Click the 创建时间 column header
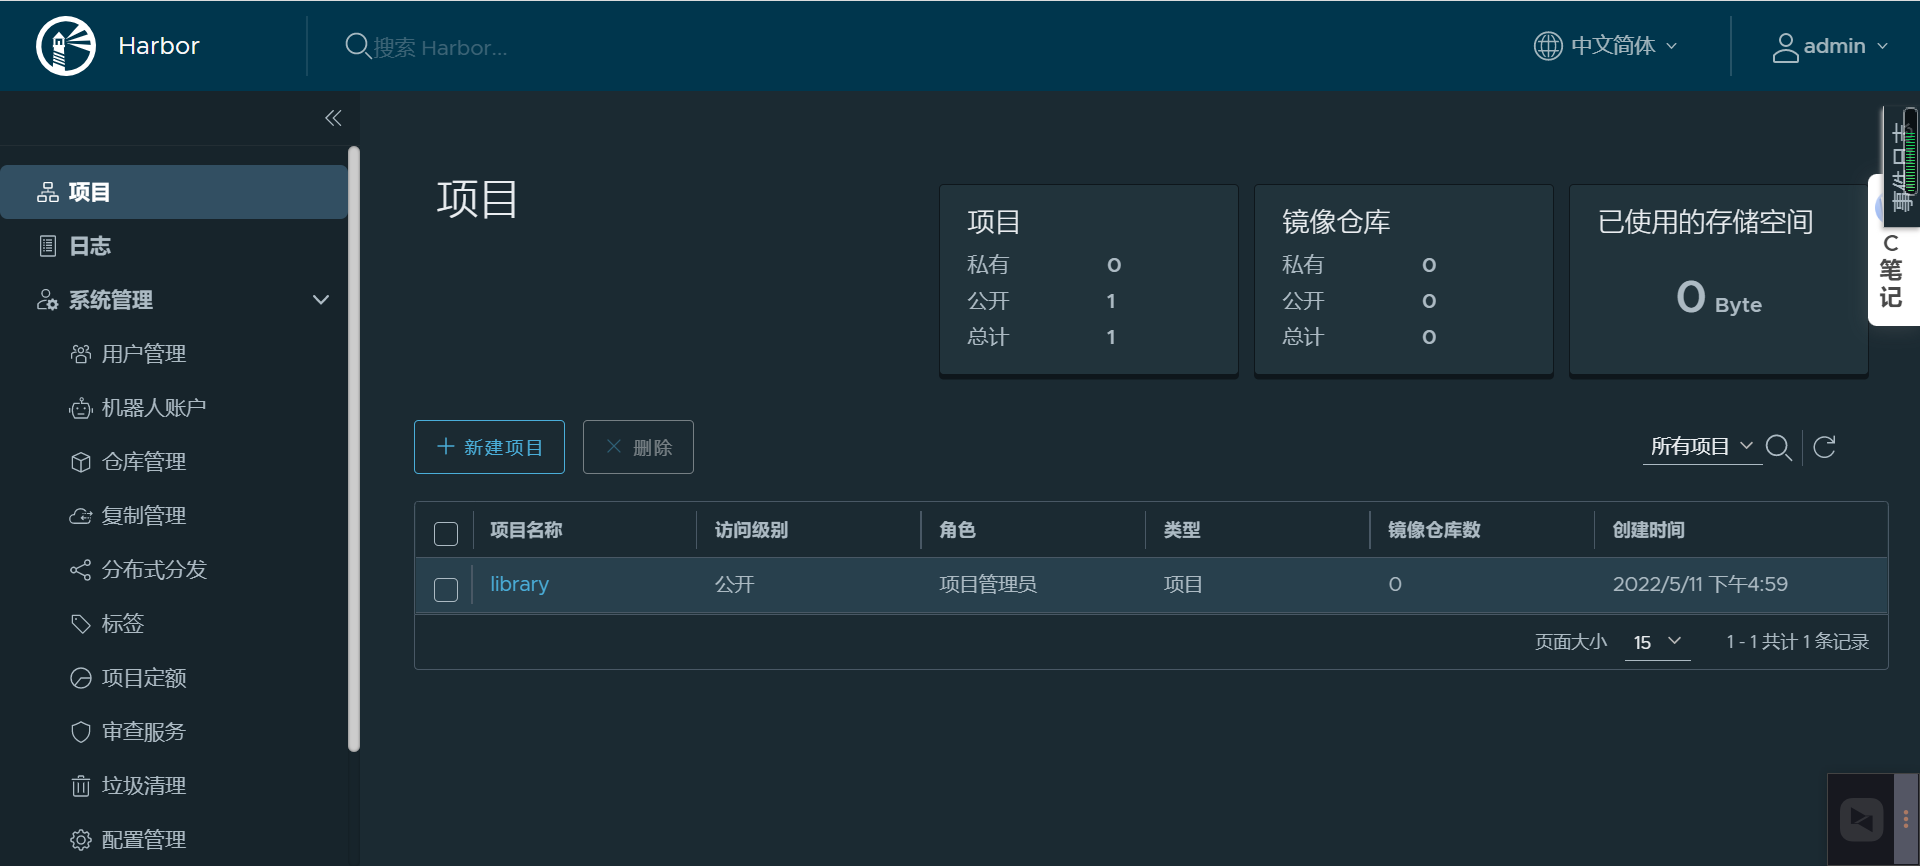The width and height of the screenshot is (1920, 866). [x=1648, y=530]
